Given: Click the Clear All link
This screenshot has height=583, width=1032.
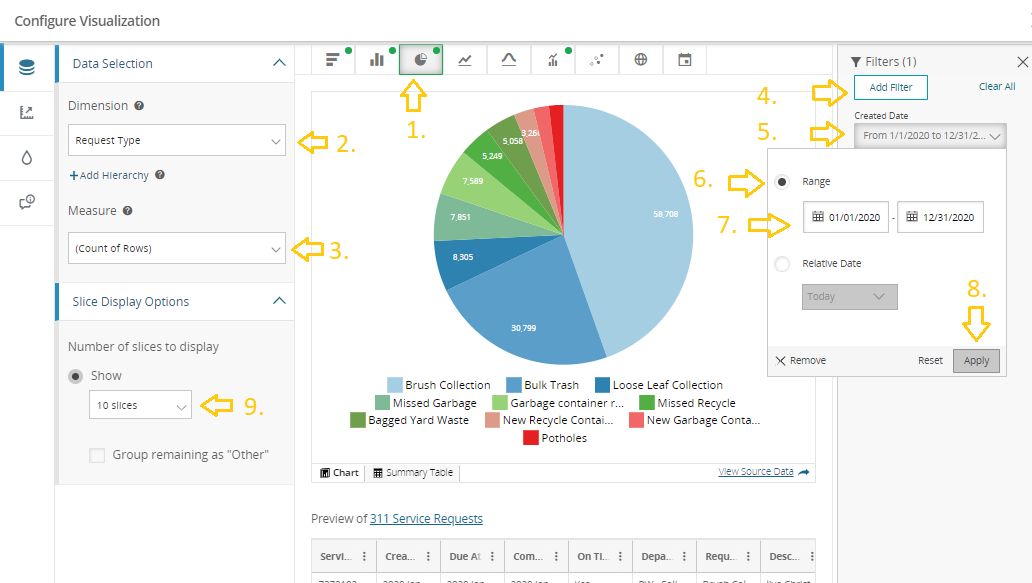Looking at the screenshot, I should (996, 86).
